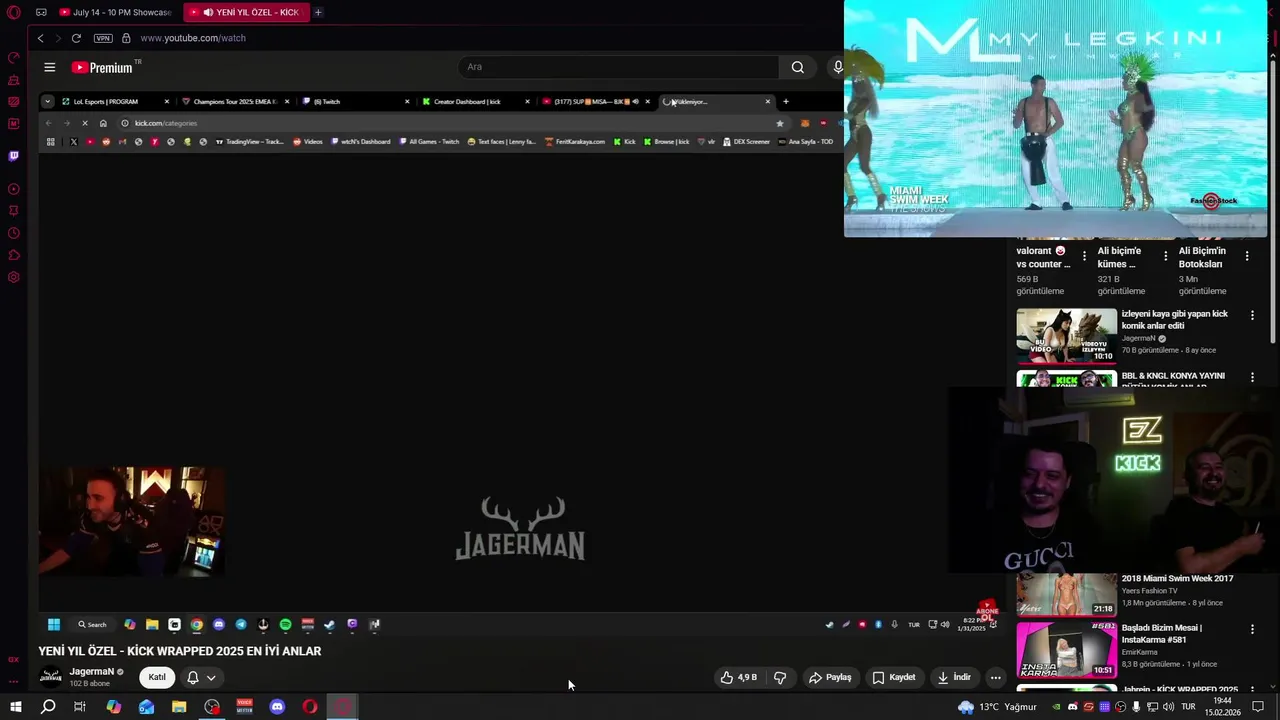Dislike the video

click(x=780, y=677)
